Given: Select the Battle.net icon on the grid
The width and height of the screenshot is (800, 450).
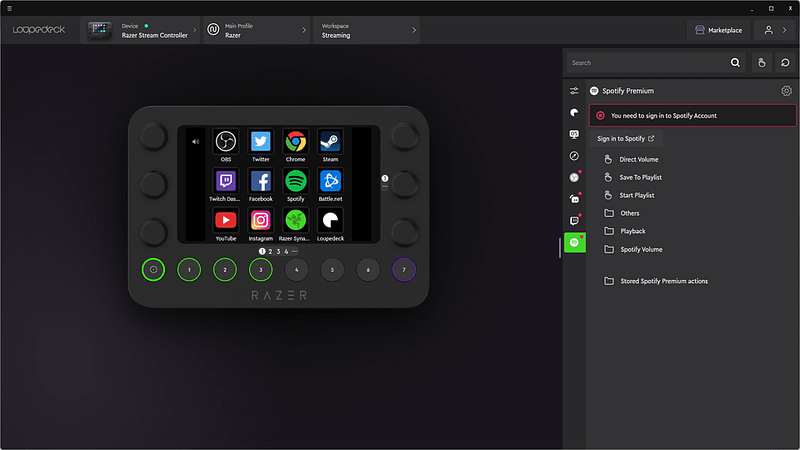Looking at the screenshot, I should click(x=330, y=181).
